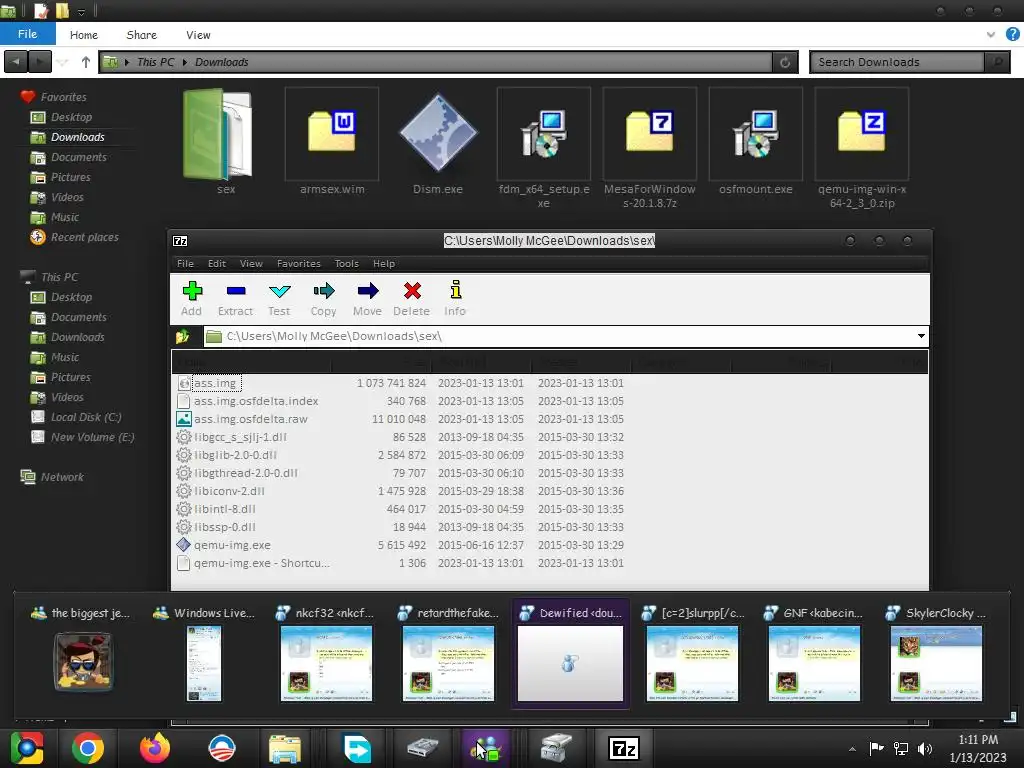Expand the 7-Zip address path dropdown
The image size is (1024, 768).
click(921, 336)
